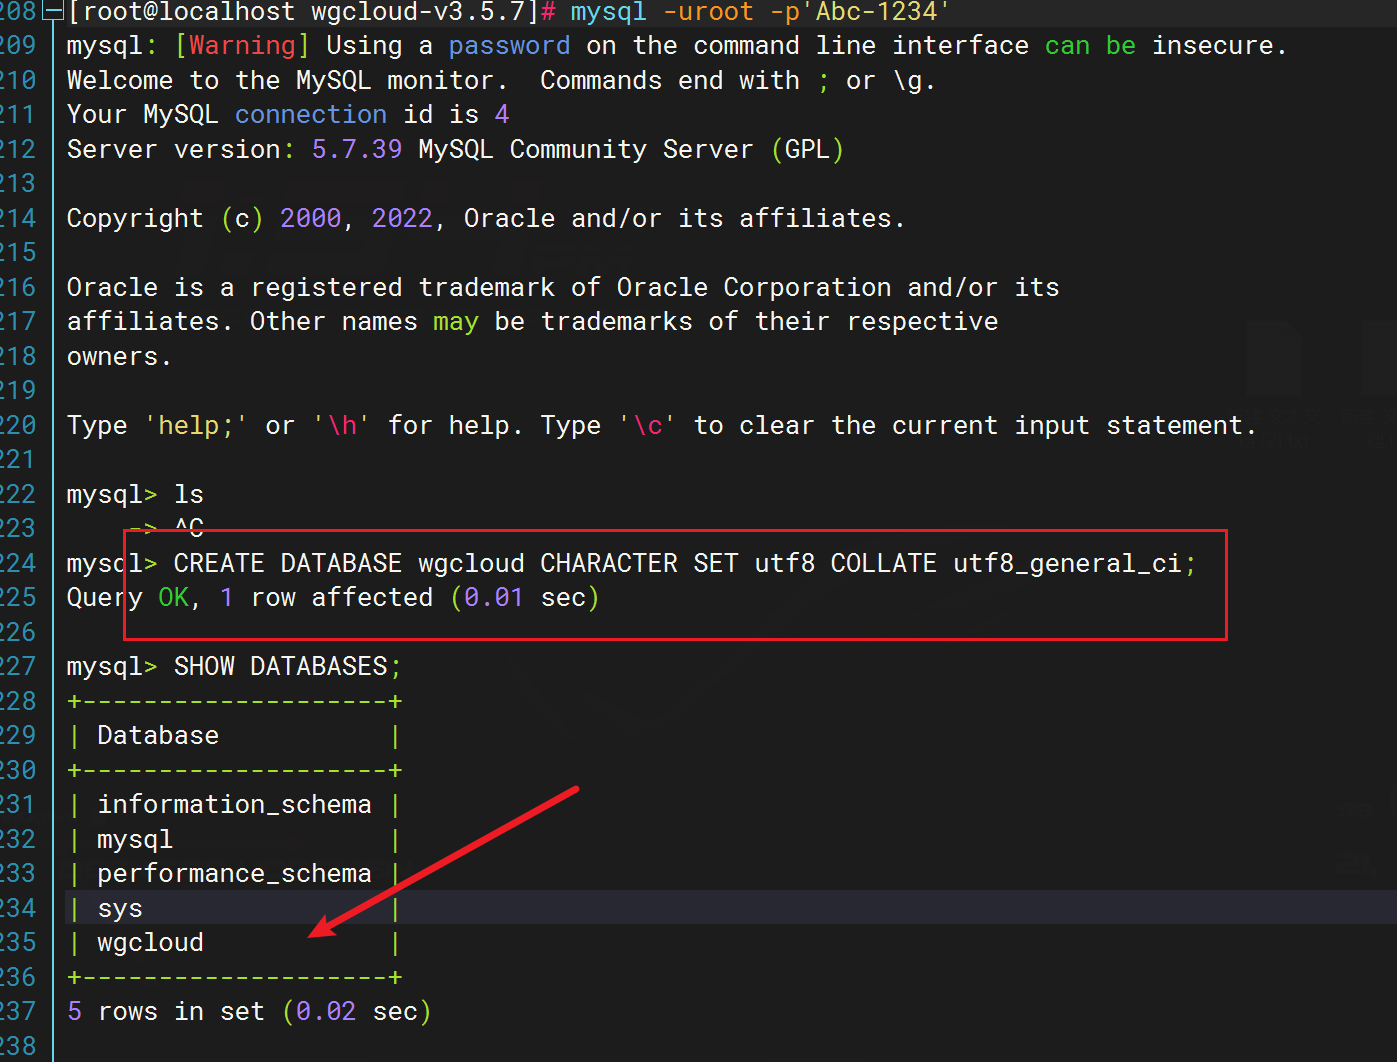Image resolution: width=1397 pixels, height=1062 pixels.
Task: Click the 'CHARACTER SET' keywords
Action: 639,564
